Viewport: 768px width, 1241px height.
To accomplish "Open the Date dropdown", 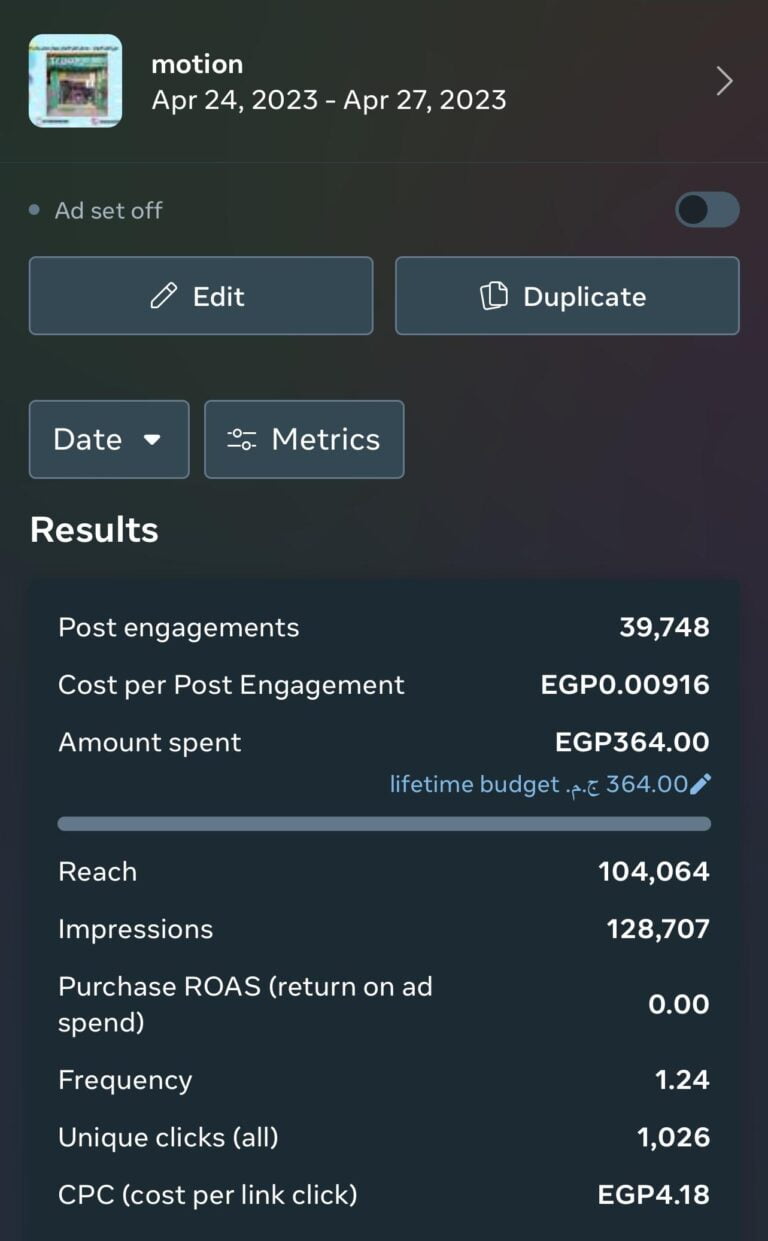I will (x=108, y=440).
